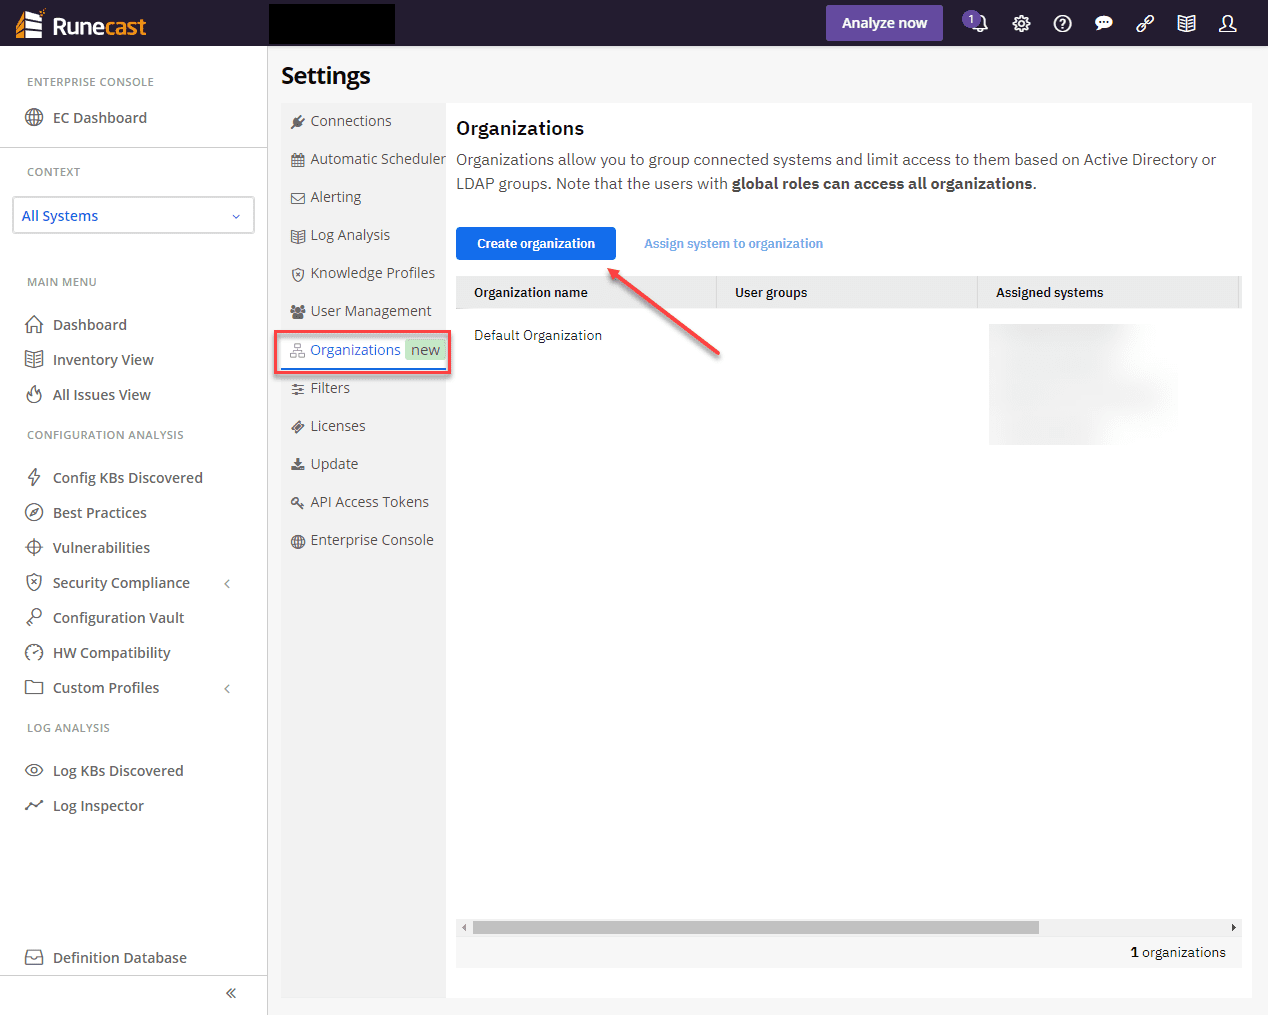This screenshot has width=1268, height=1015.
Task: Click the Vulnerabilities crosshair icon
Action: (x=34, y=547)
